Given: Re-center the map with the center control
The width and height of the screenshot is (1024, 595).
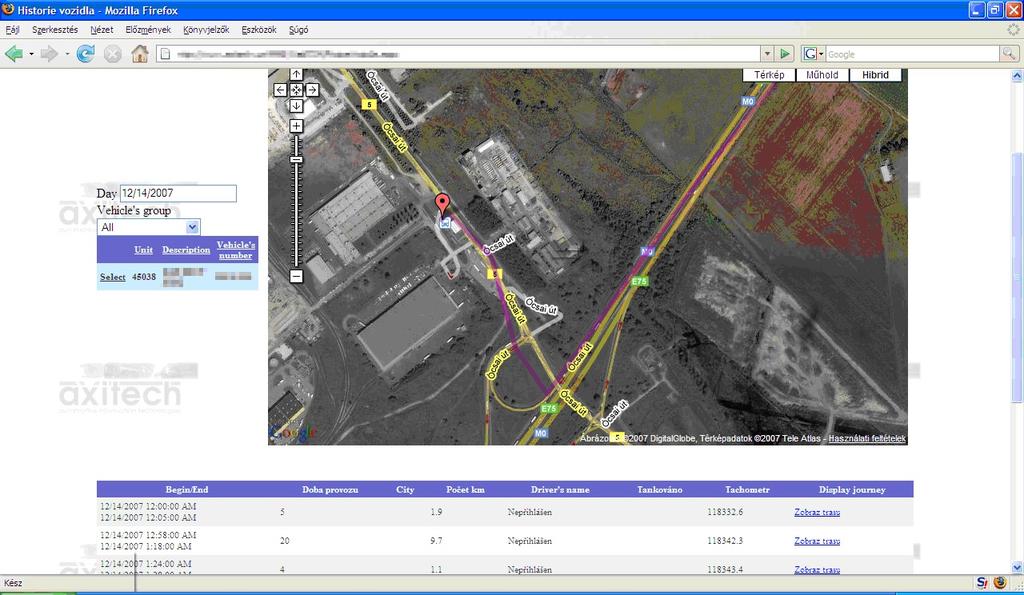Looking at the screenshot, I should pyautogui.click(x=296, y=90).
